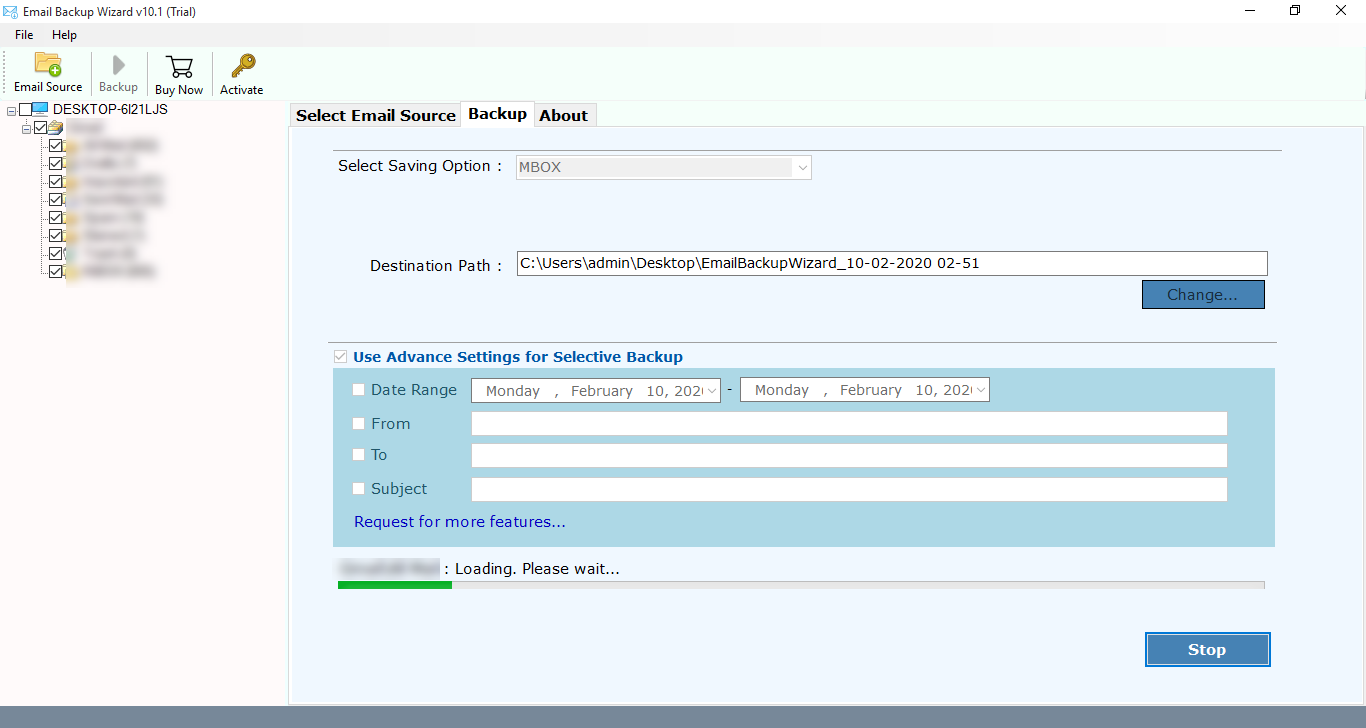Select the mailbox account icon in tree
1366x728 pixels.
pyautogui.click(x=56, y=128)
